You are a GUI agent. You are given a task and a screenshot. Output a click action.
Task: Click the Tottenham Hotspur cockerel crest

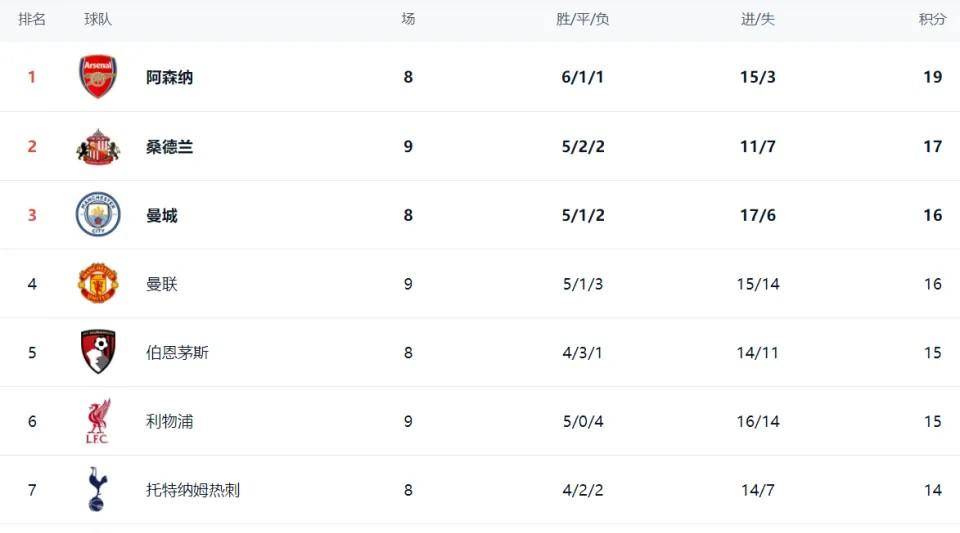[x=98, y=489]
